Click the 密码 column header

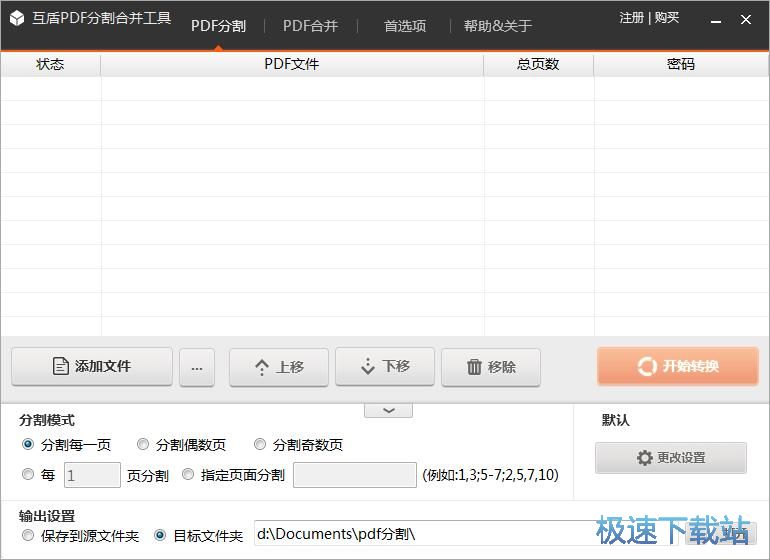point(681,64)
